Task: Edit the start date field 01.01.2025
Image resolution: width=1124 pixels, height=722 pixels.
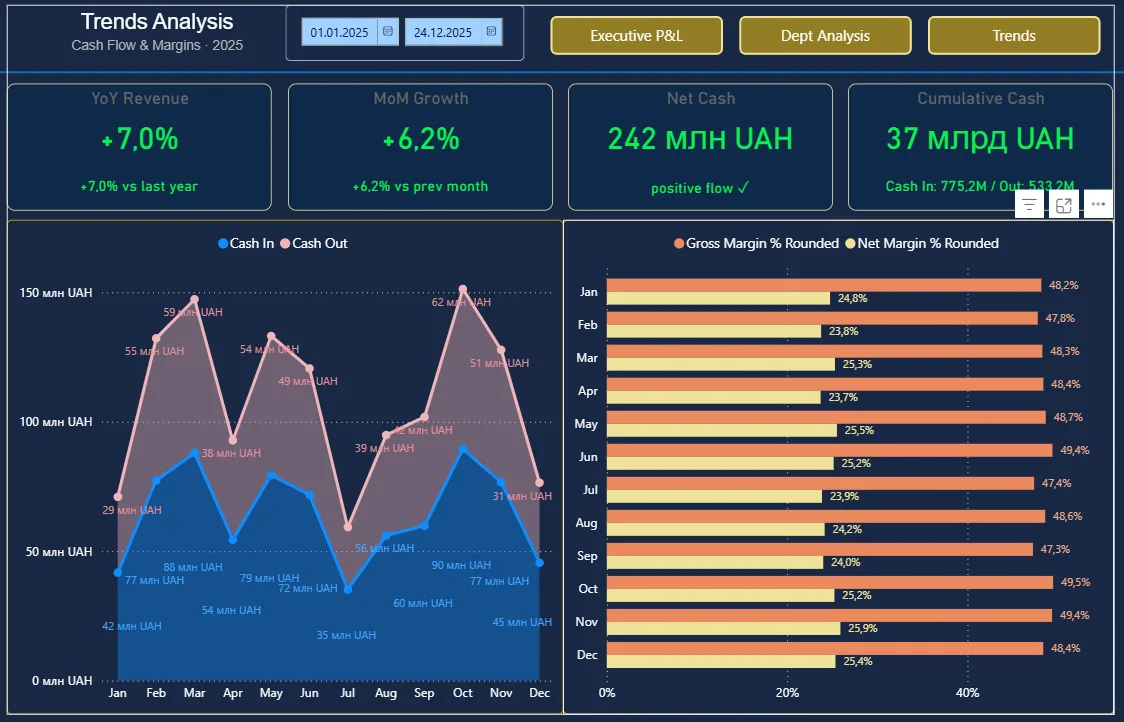Action: pos(340,32)
